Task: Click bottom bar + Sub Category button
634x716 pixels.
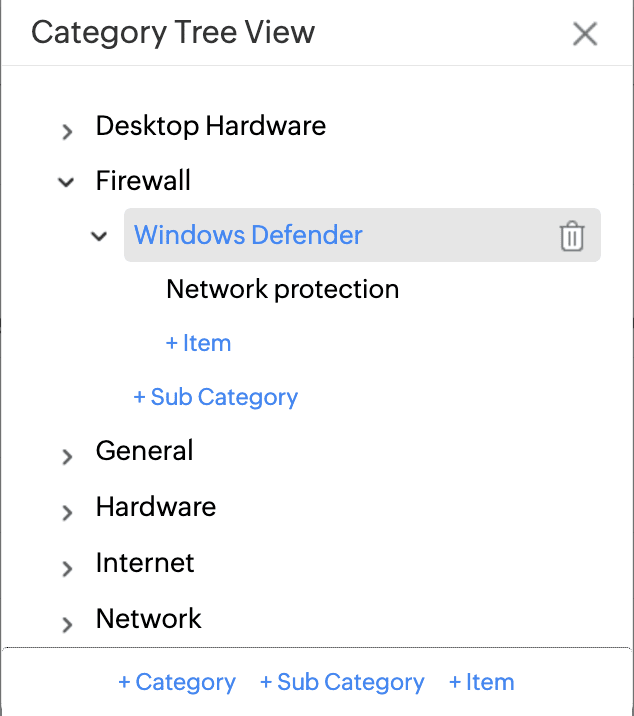Action: tap(342, 683)
